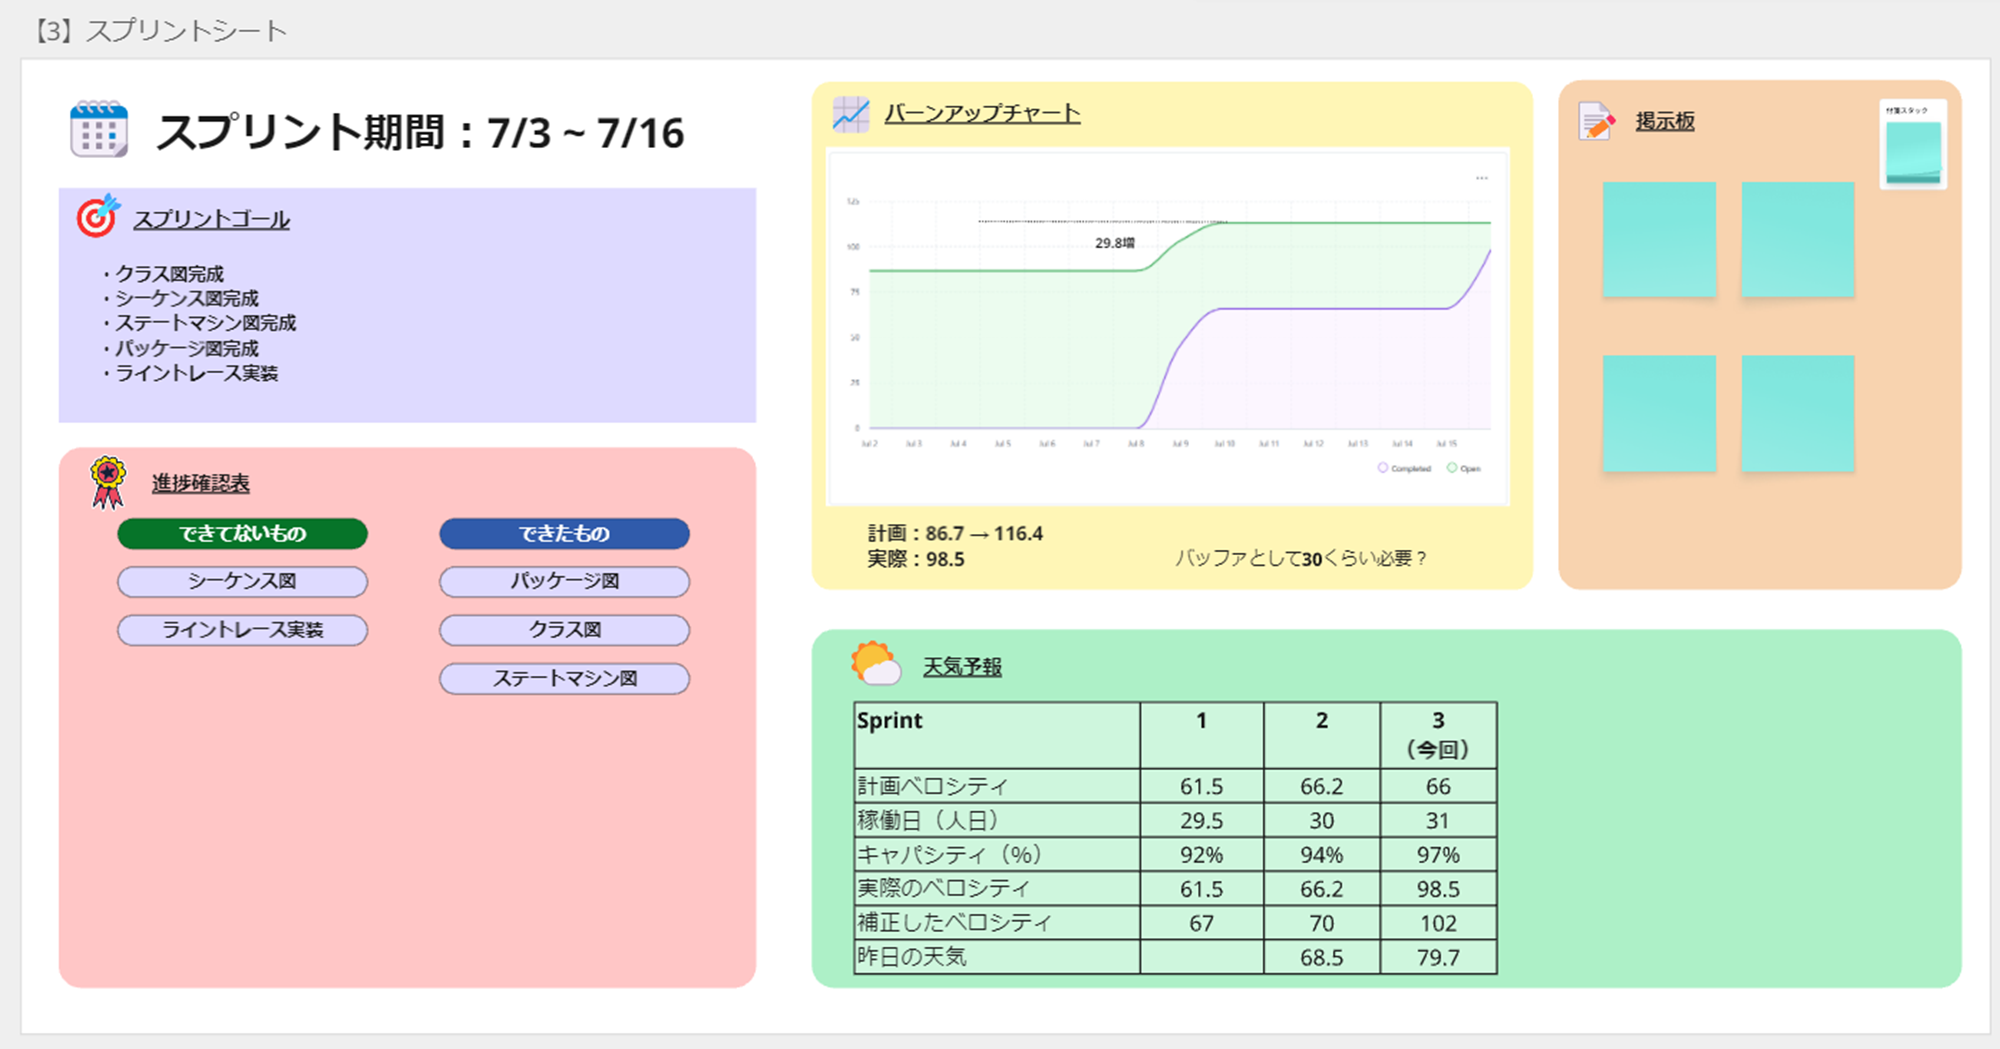Screen dimensions: 2000x1049
Task: Click the line chart icon beside バーンアップチャート
Action: tap(851, 114)
